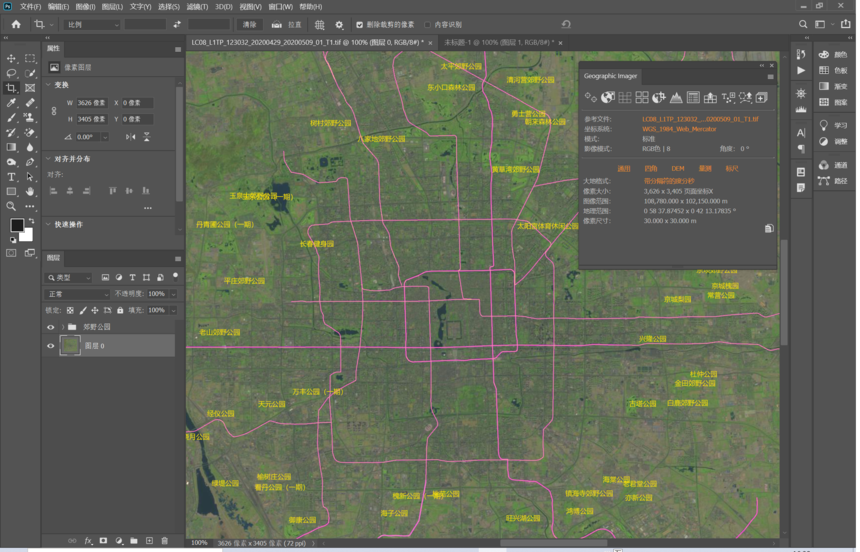Viewport: 860px width, 552px height.
Task: Open the 窗口(W) menu
Action: tap(280, 7)
